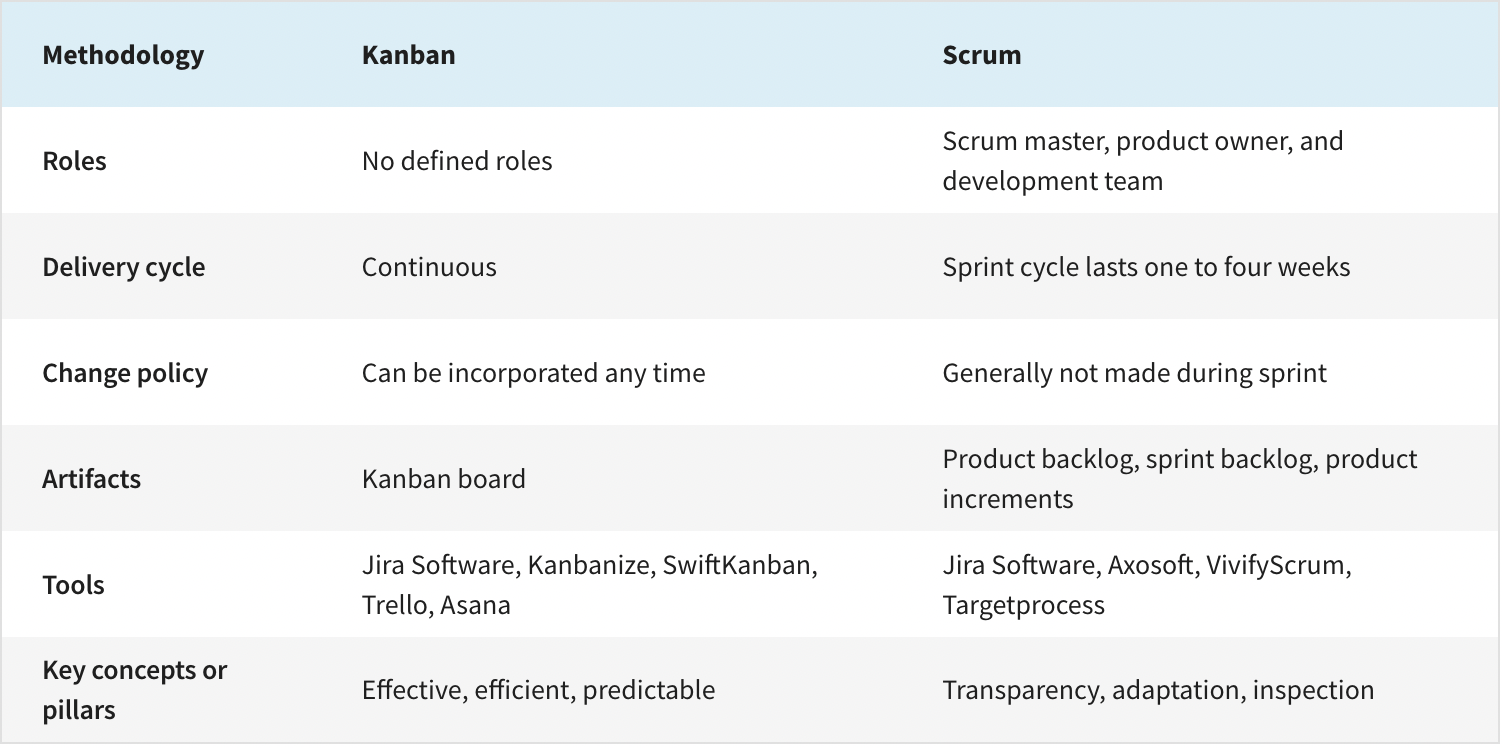This screenshot has height=748, width=1502.
Task: Select 'Can be incorporated any time' cell
Action: tap(533, 373)
